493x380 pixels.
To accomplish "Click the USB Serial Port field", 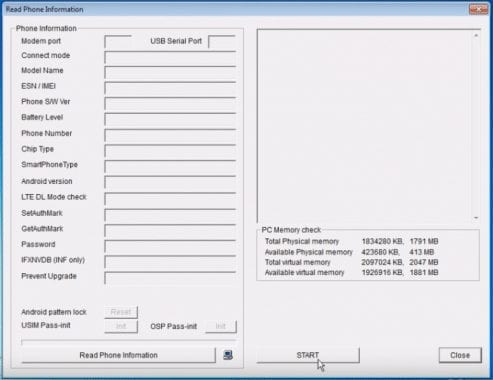I will [222, 42].
